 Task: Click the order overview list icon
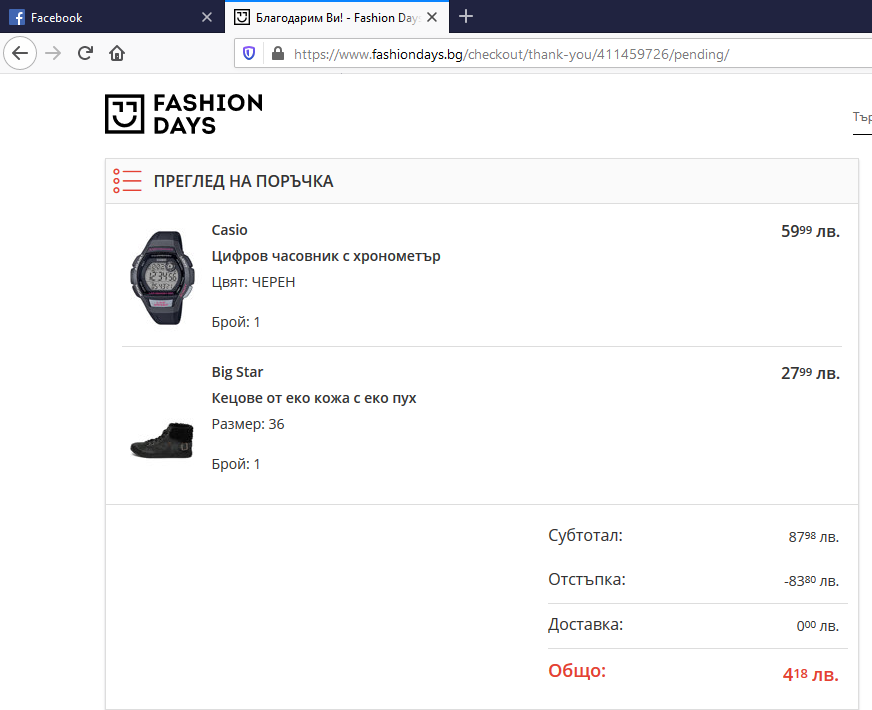pyautogui.click(x=127, y=181)
